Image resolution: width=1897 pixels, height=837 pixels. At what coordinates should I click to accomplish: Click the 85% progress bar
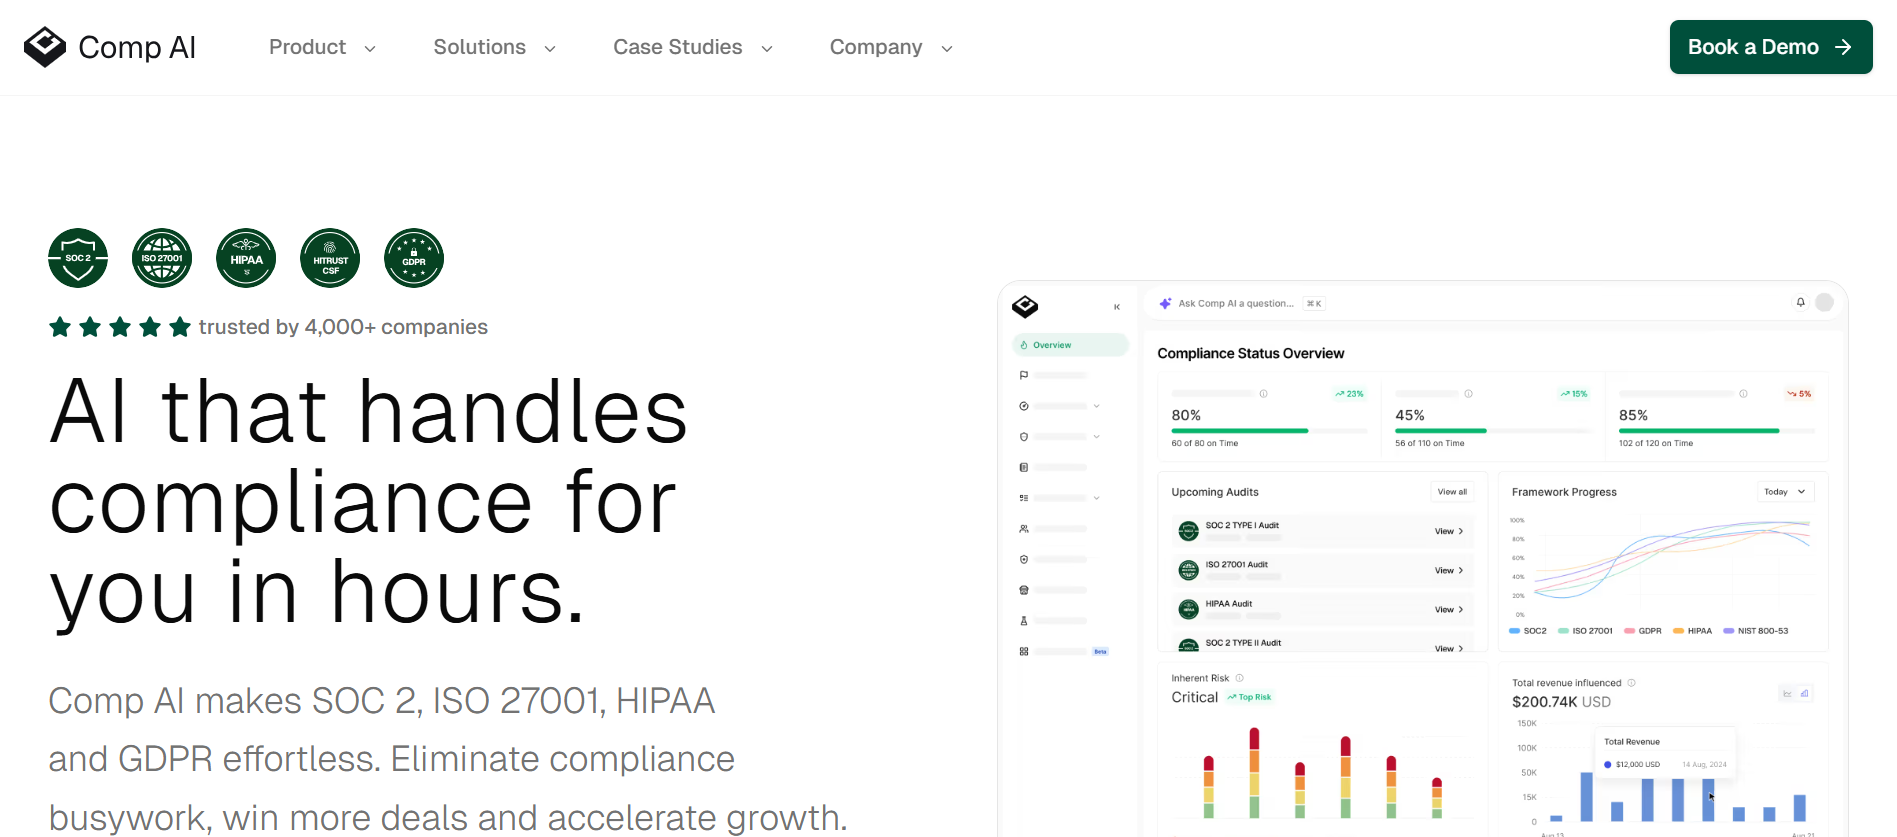[1717, 431]
